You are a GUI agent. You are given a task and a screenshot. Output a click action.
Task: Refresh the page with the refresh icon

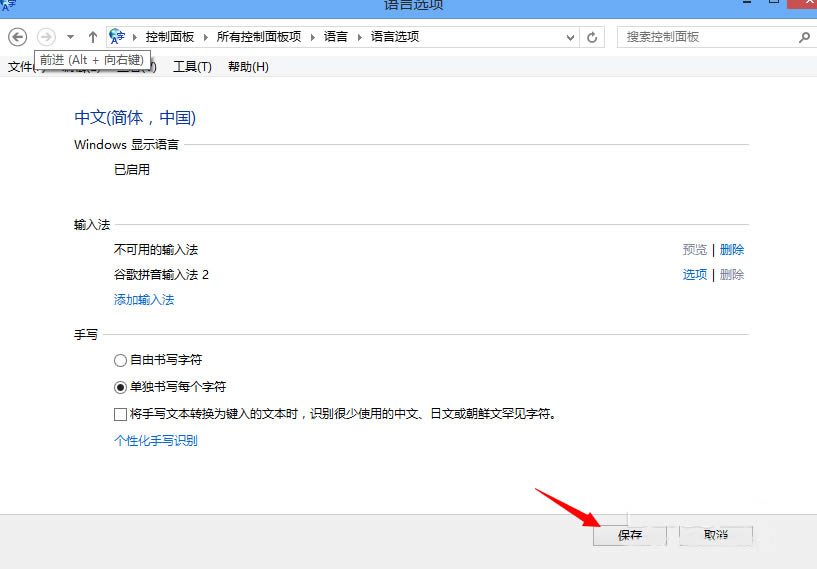[592, 38]
